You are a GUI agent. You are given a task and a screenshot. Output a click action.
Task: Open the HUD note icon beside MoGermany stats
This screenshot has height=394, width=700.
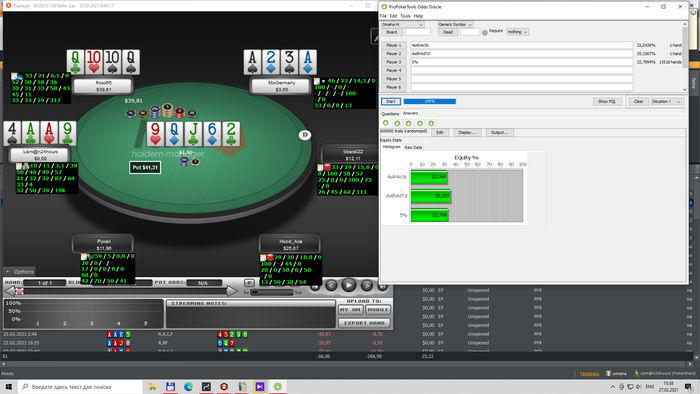click(317, 81)
